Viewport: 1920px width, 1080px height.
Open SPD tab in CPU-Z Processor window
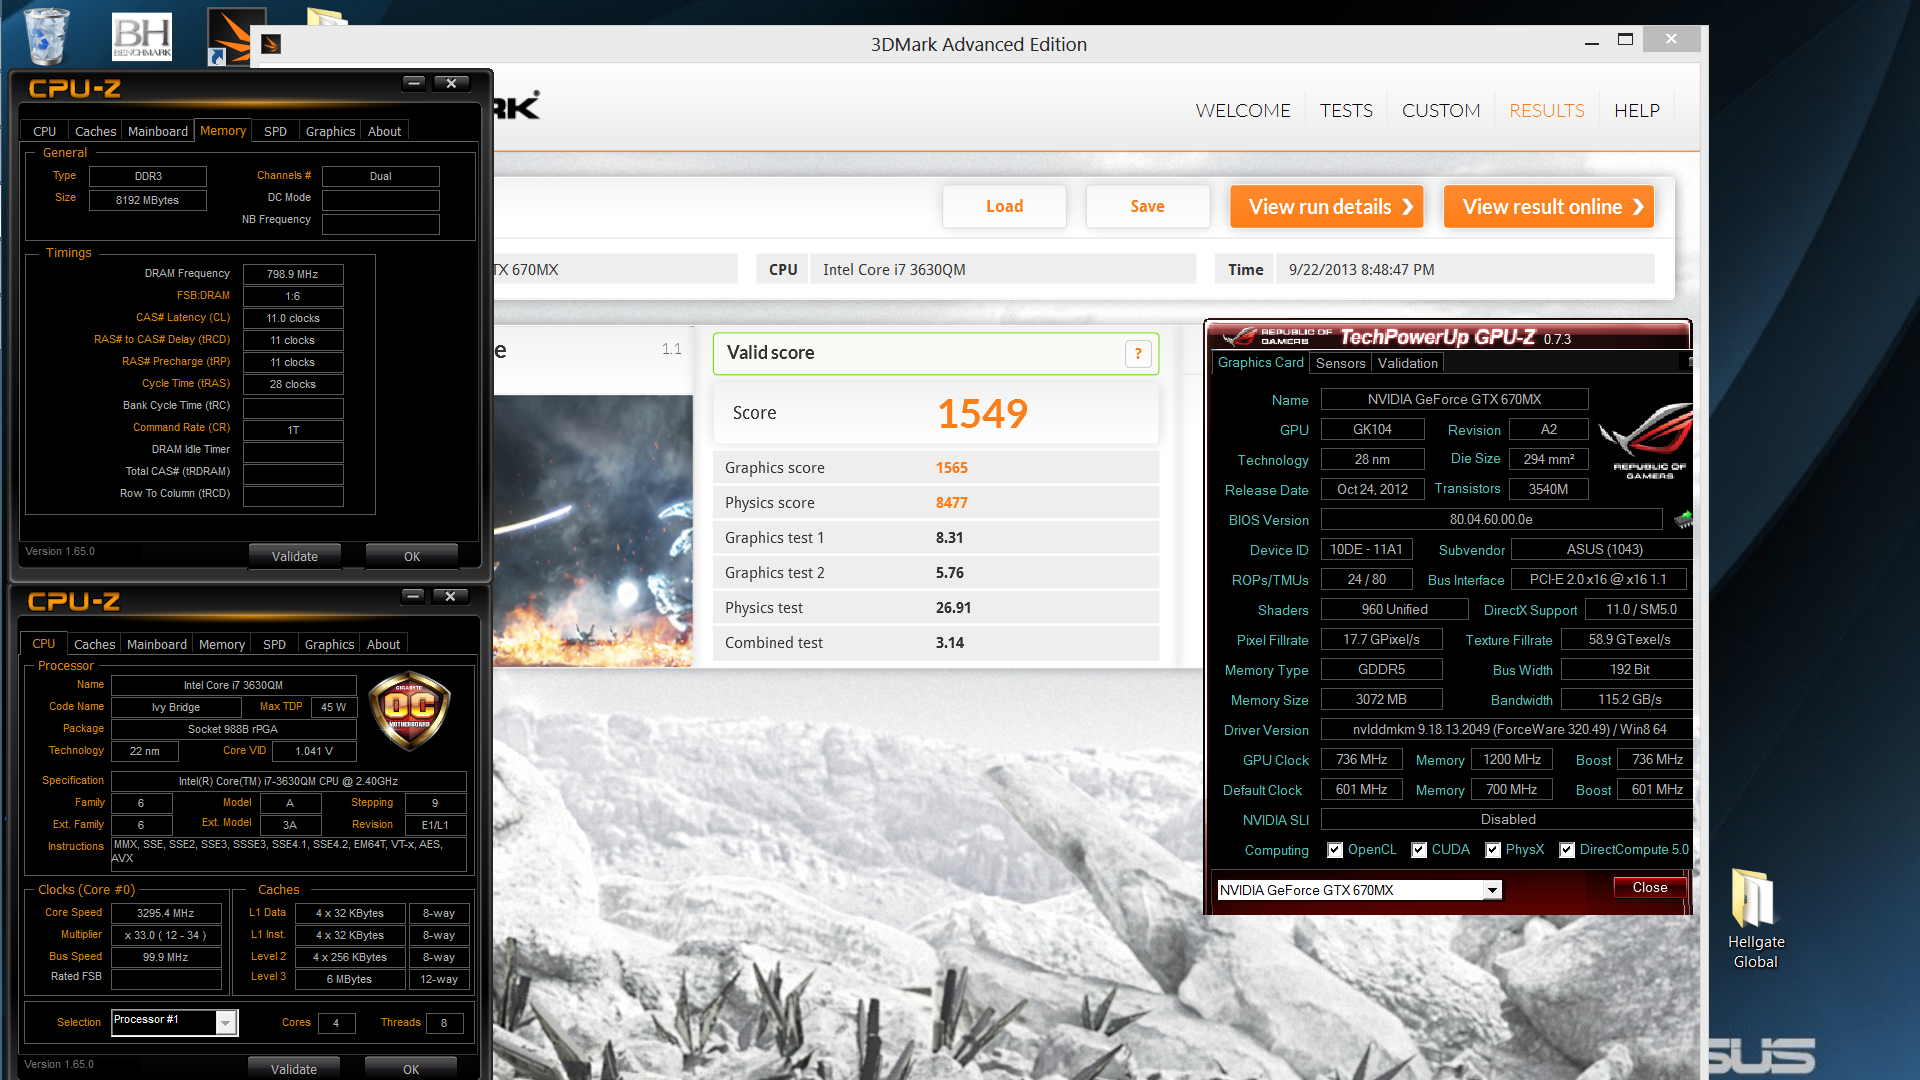pos(274,644)
